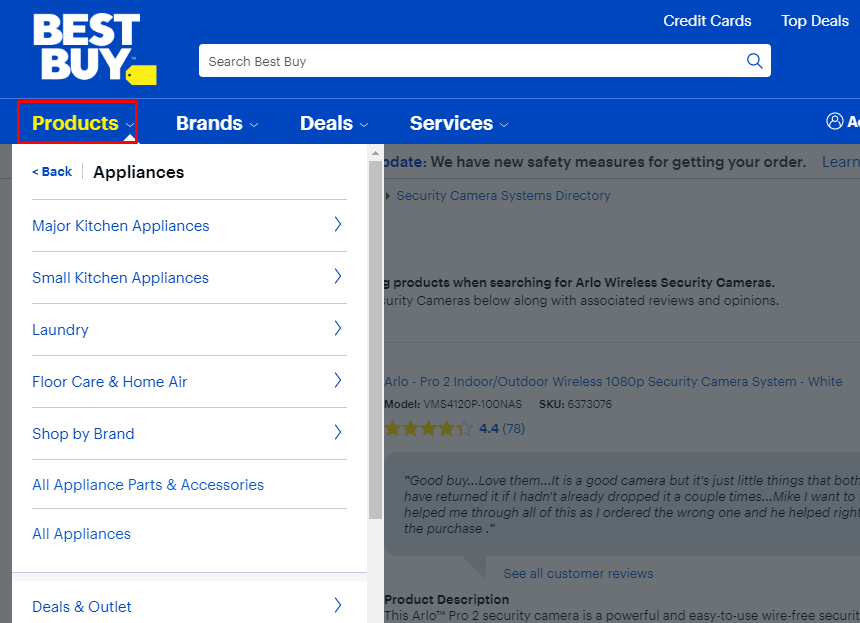Expand Floor Care & Home Air chevron
Viewport: 860px width, 623px height.
tap(338, 380)
